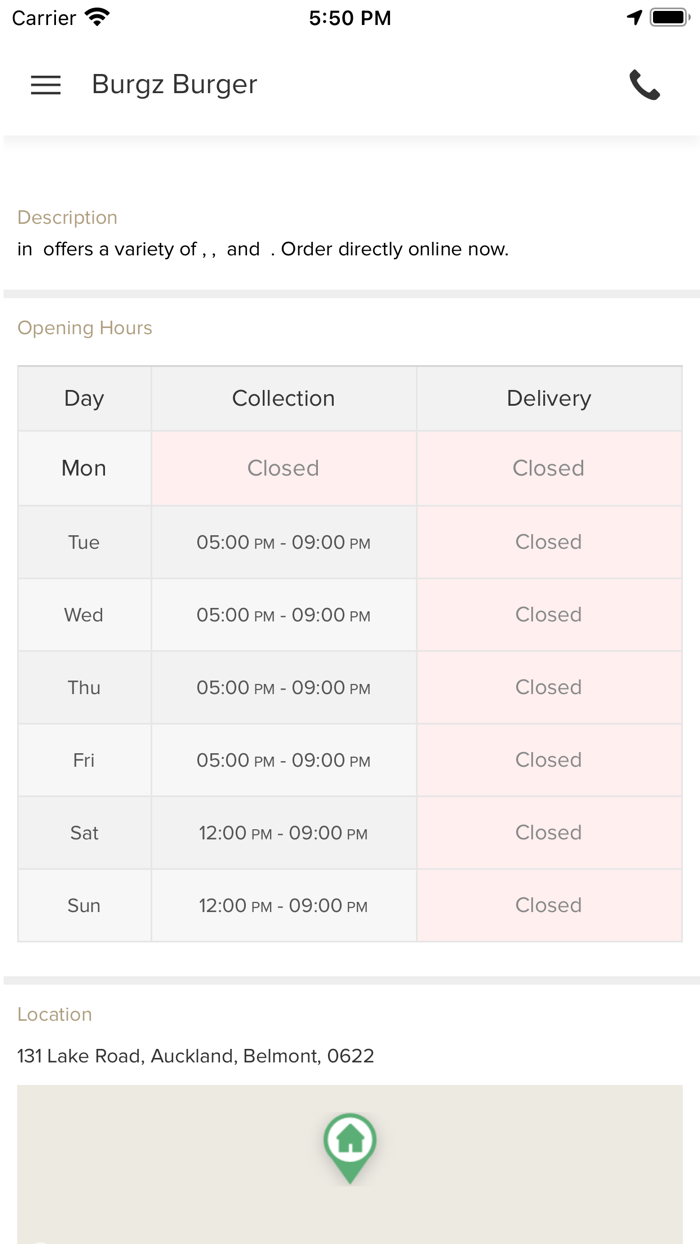The width and height of the screenshot is (700, 1244).
Task: Tap the Day column header
Action: [84, 398]
